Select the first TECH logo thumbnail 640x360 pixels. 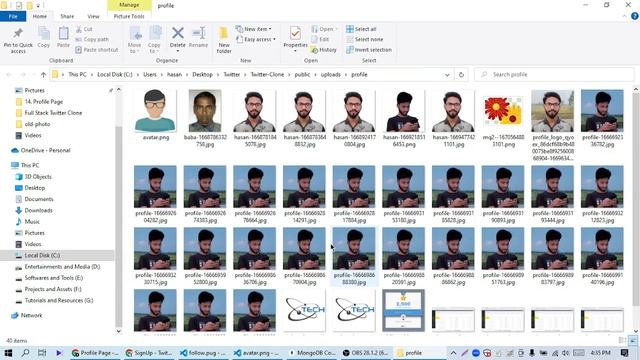point(304,310)
